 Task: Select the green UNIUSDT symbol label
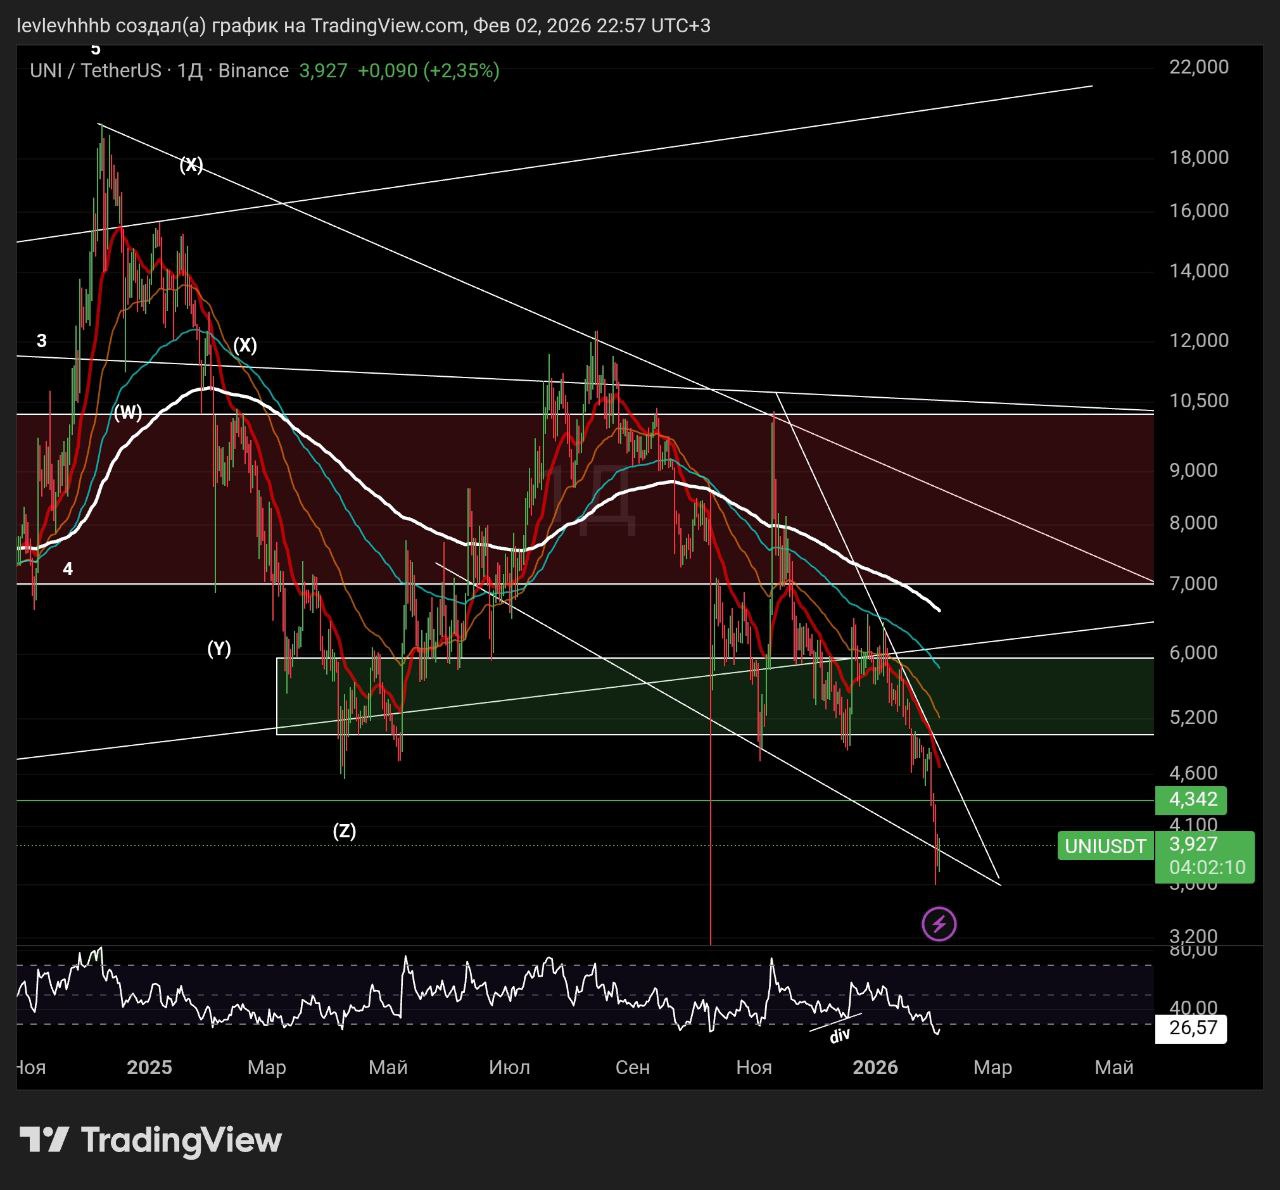tap(1105, 846)
